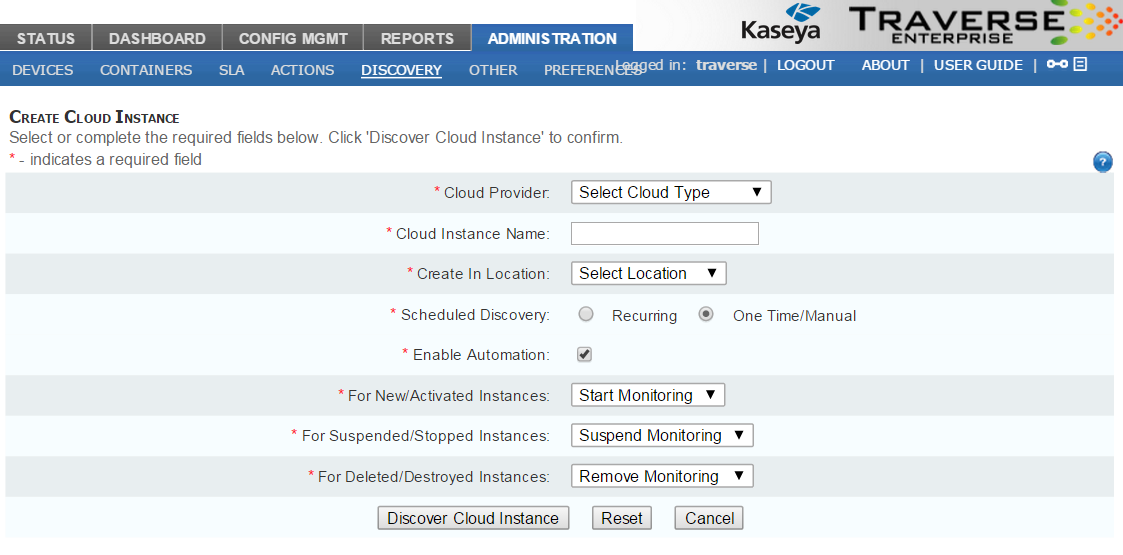Click the blue help question mark icon
Viewport: 1123px width, 555px height.
tap(1103, 162)
